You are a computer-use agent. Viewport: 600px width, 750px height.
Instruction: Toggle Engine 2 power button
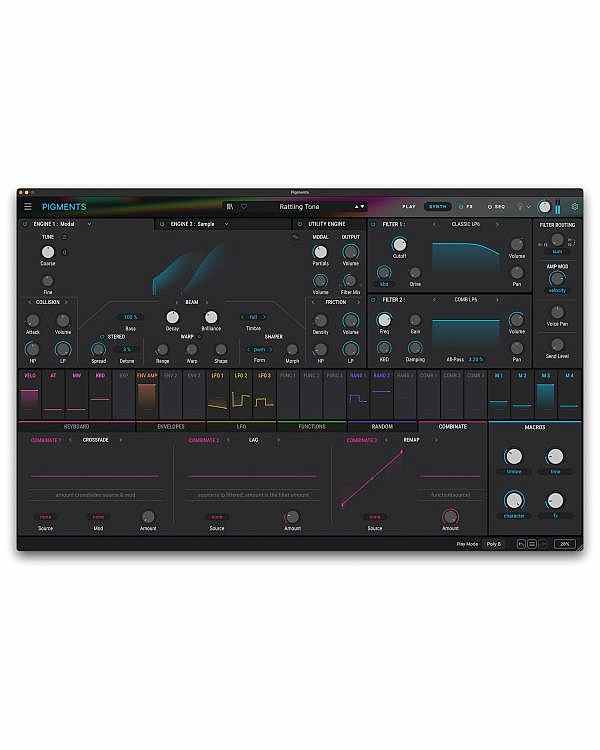pos(162,224)
